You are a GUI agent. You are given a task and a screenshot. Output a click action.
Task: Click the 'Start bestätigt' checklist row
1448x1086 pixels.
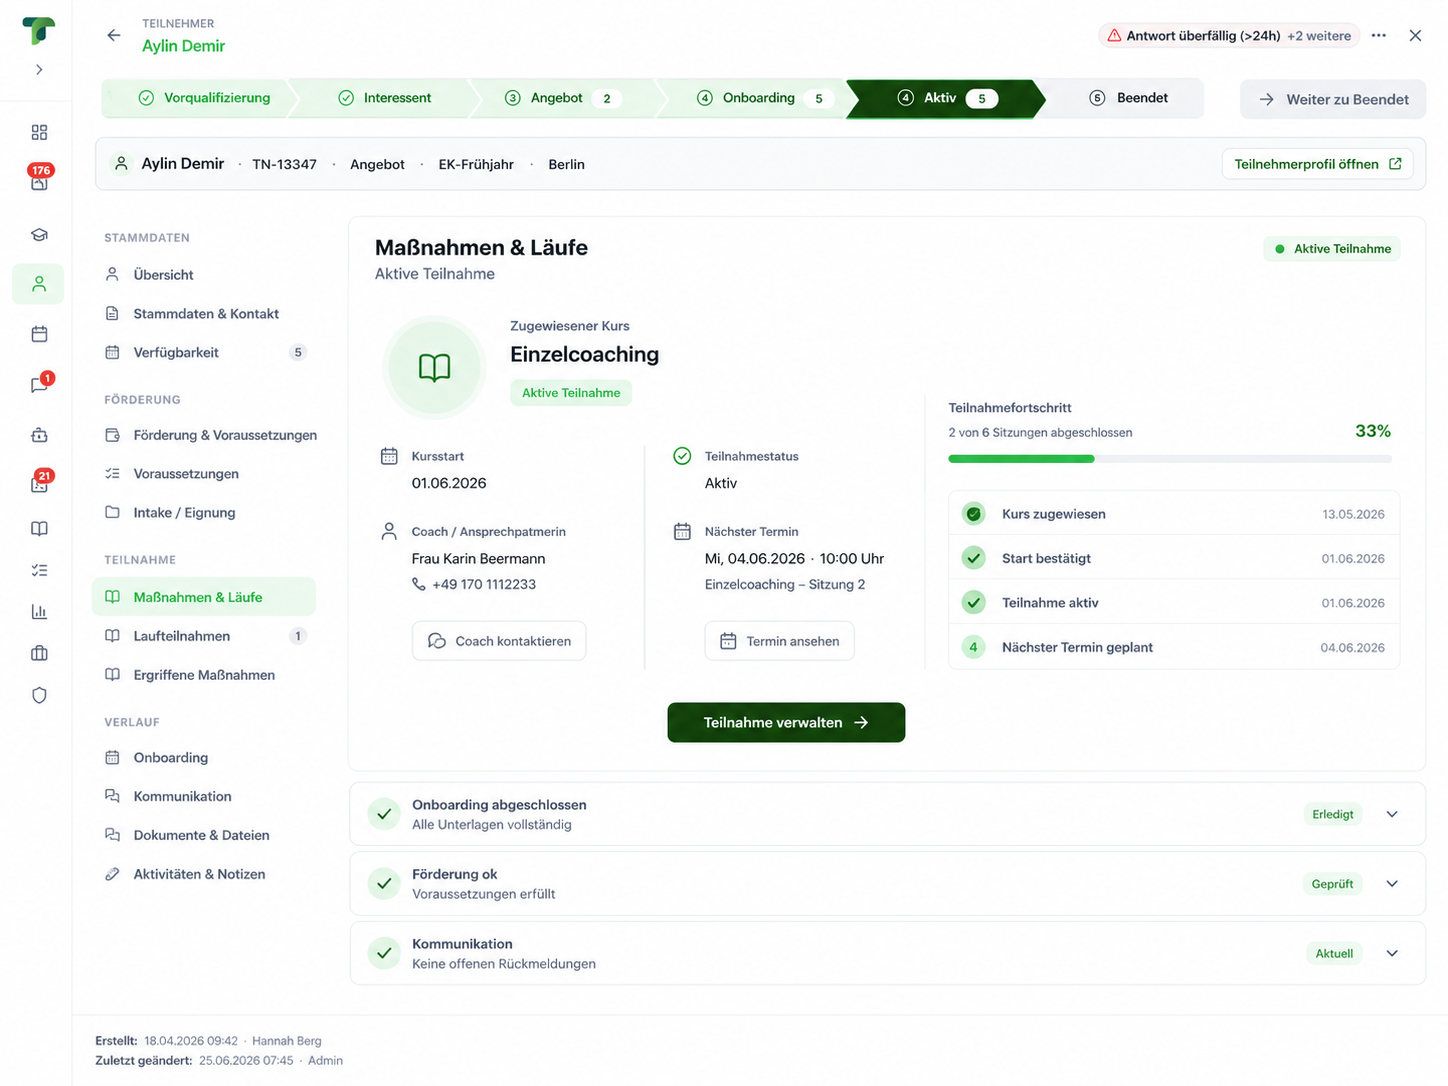pos(1174,559)
